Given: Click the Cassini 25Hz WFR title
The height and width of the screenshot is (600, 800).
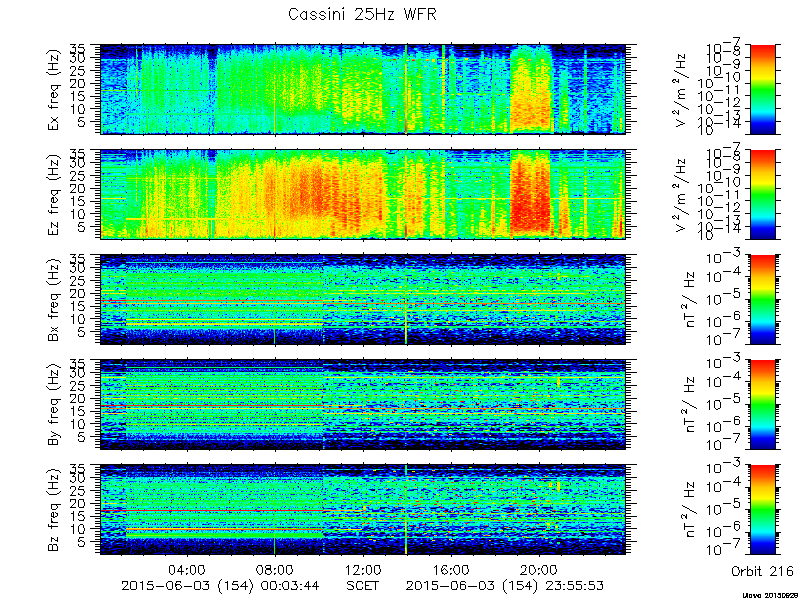Looking at the screenshot, I should 362,14.
